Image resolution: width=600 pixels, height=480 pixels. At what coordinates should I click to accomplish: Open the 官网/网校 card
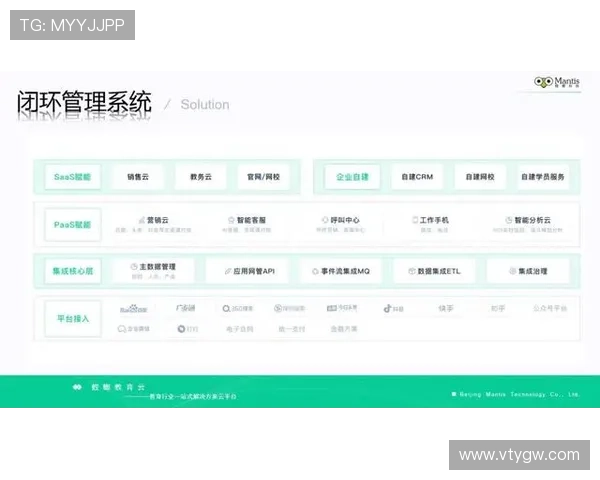pos(264,177)
